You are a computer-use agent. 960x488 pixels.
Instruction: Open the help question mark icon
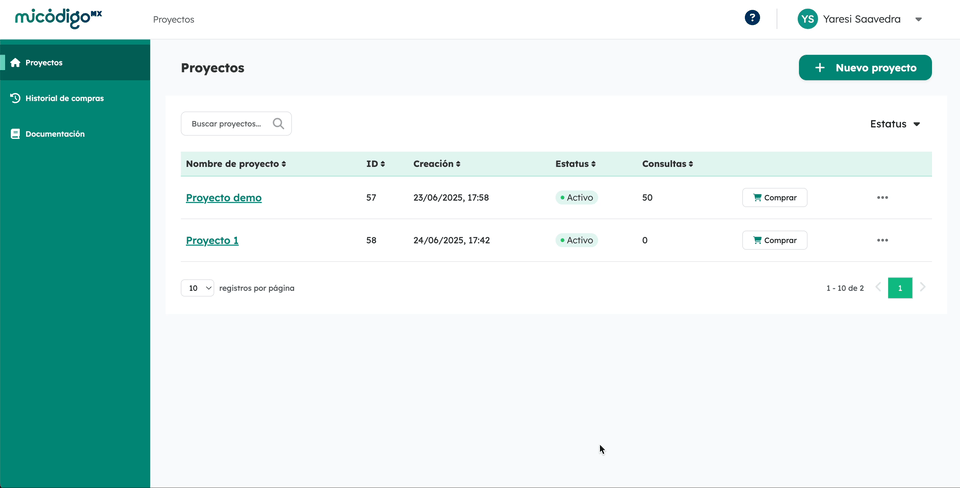coord(752,18)
